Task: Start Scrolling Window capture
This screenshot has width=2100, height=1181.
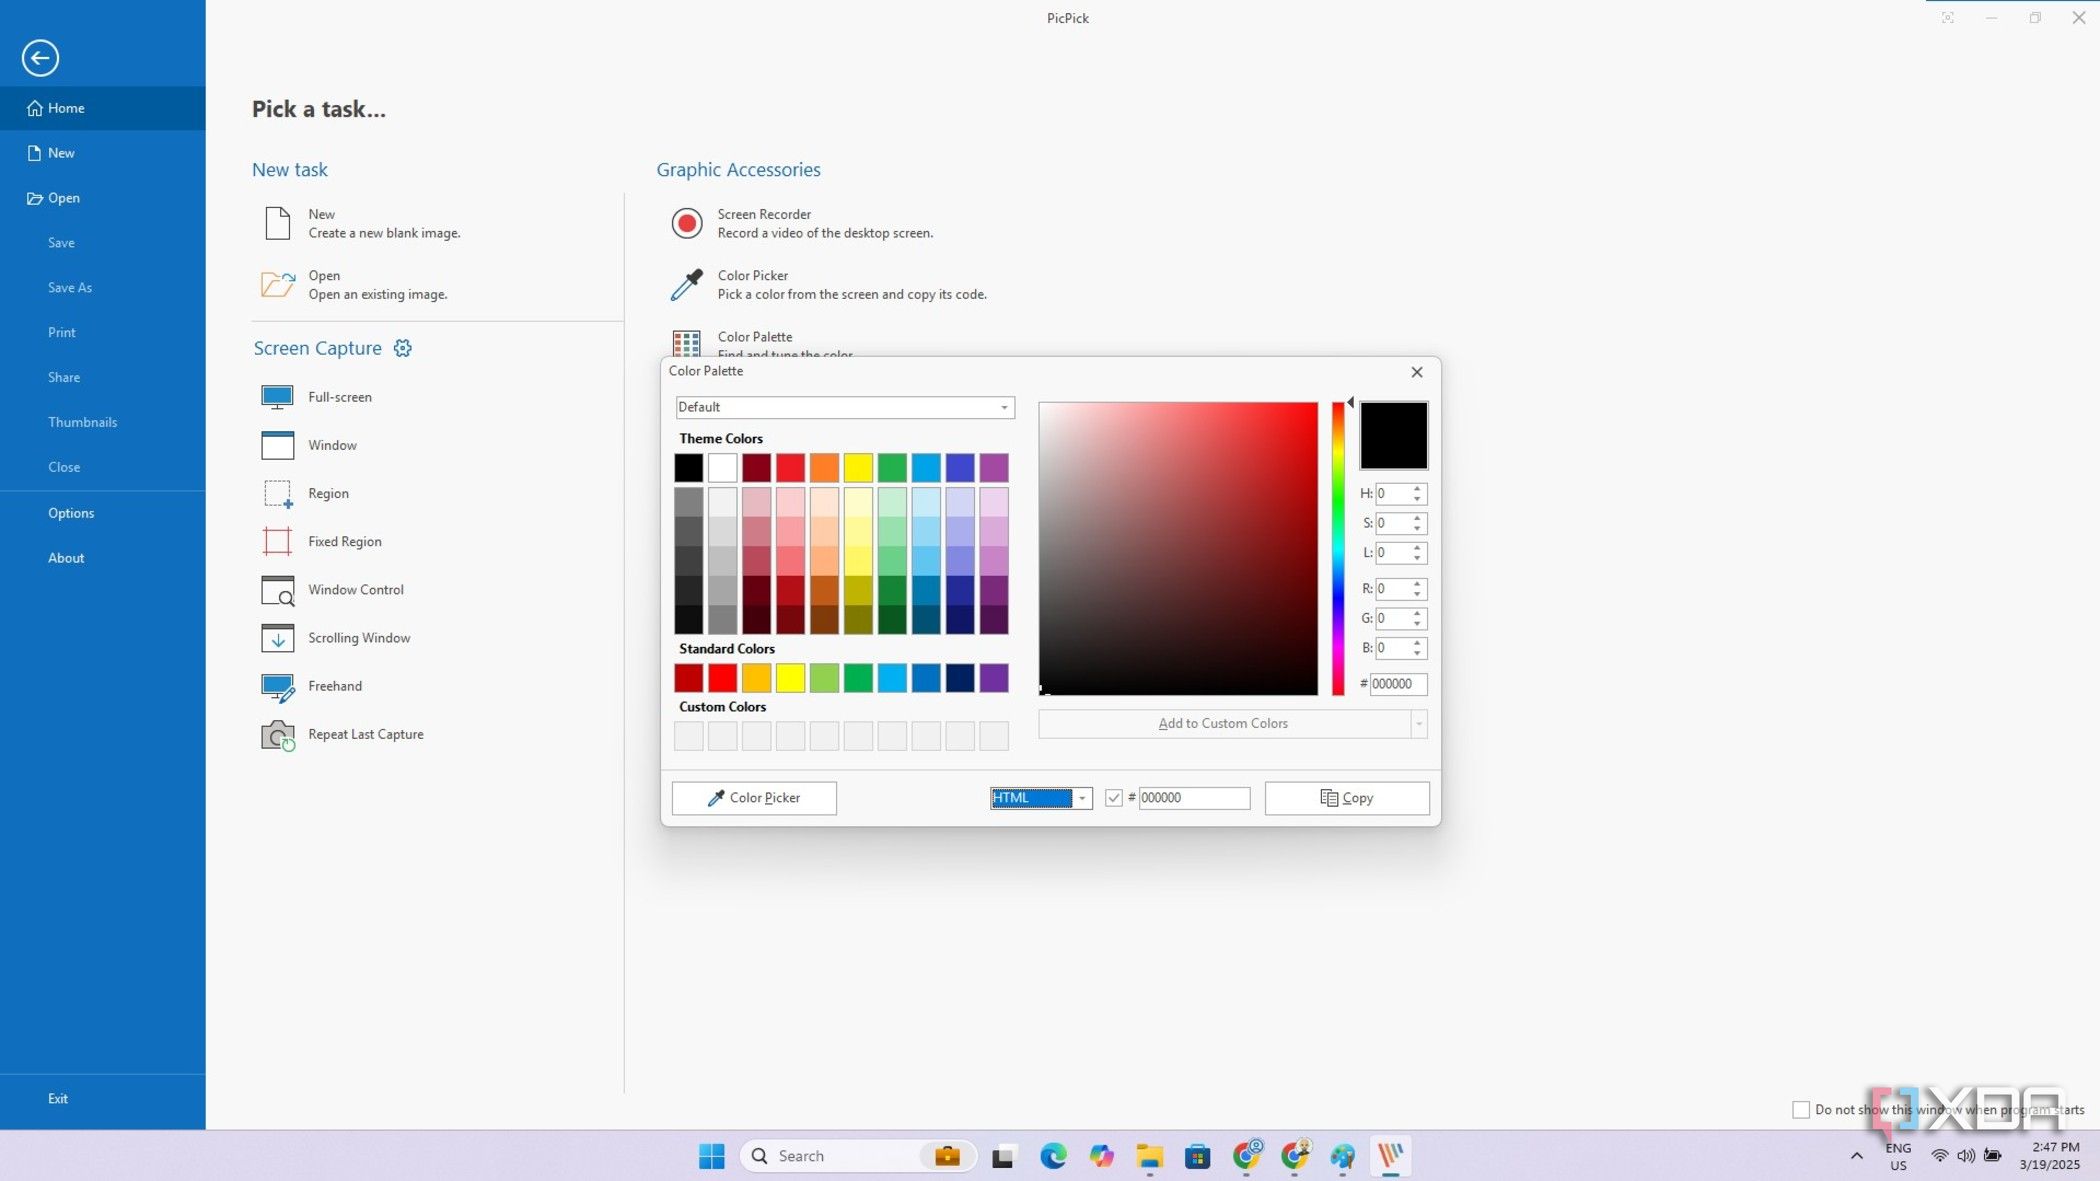Action: click(335, 638)
